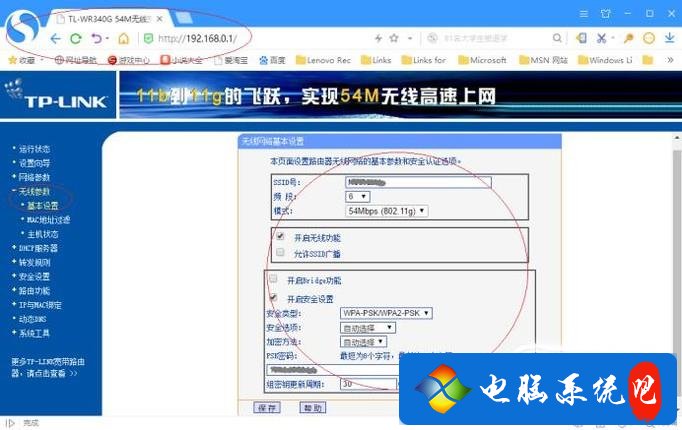Open the 模式 54Mbps dropdown
The image size is (682, 430).
pos(387,211)
